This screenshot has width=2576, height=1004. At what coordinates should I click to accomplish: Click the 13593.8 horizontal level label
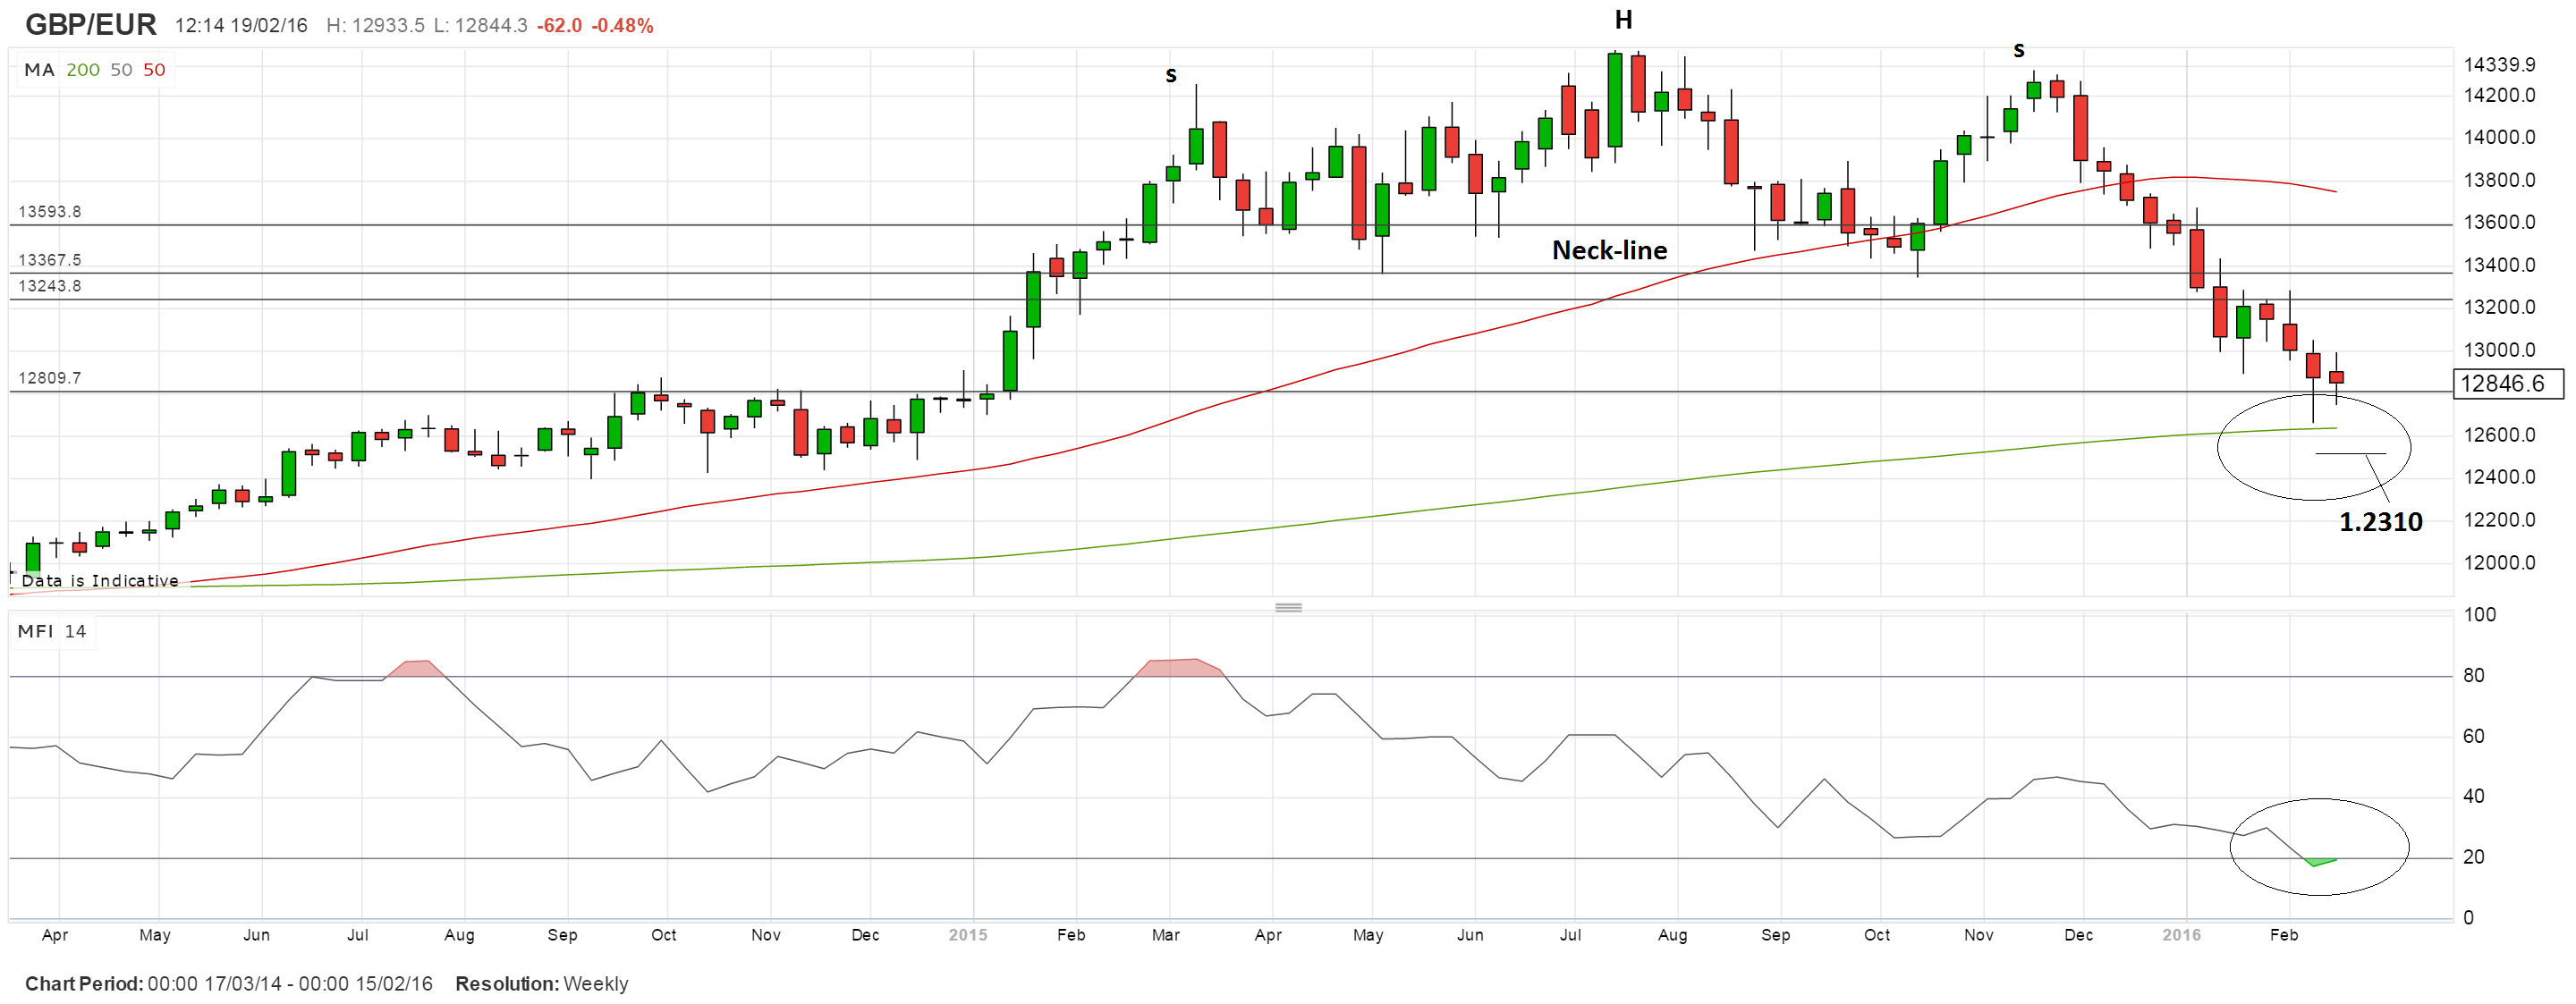click(x=50, y=212)
